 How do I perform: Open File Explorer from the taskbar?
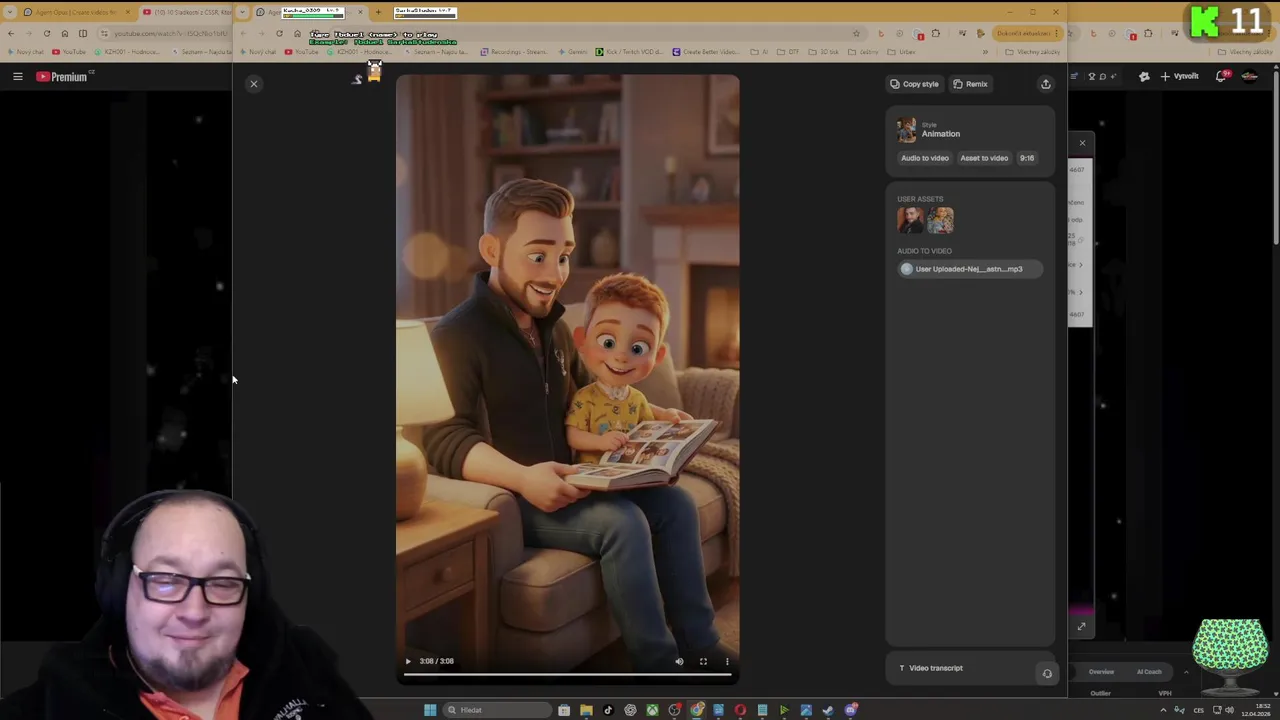[x=586, y=710]
